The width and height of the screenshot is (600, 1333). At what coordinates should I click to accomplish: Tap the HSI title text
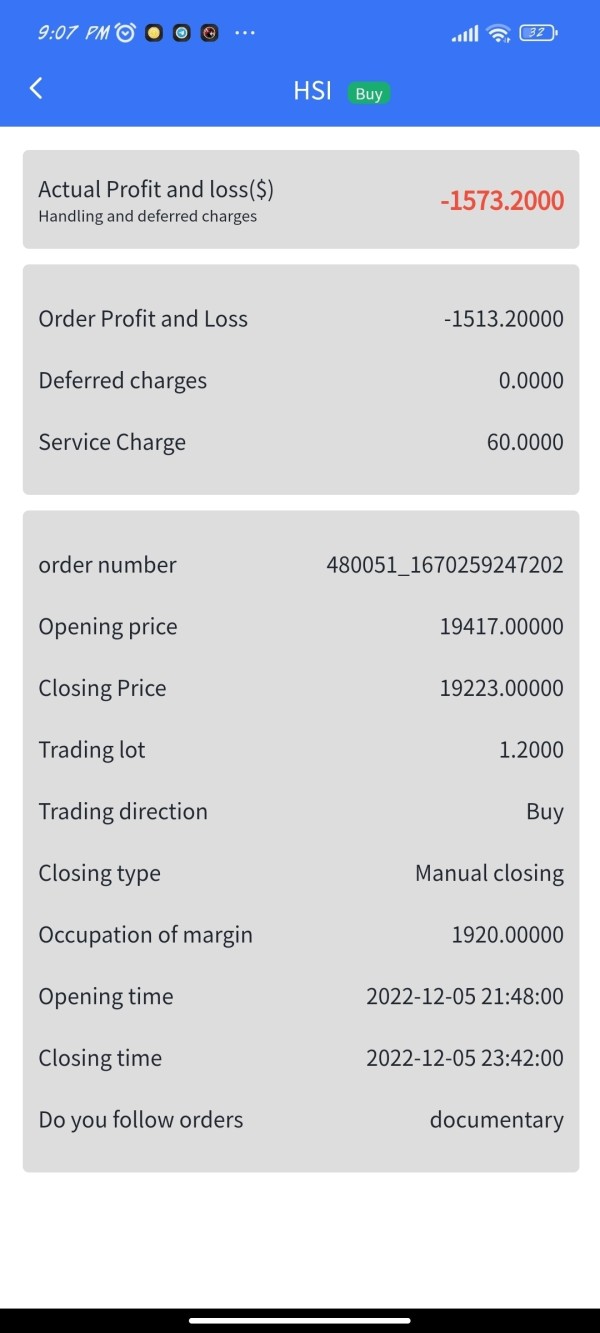click(312, 91)
